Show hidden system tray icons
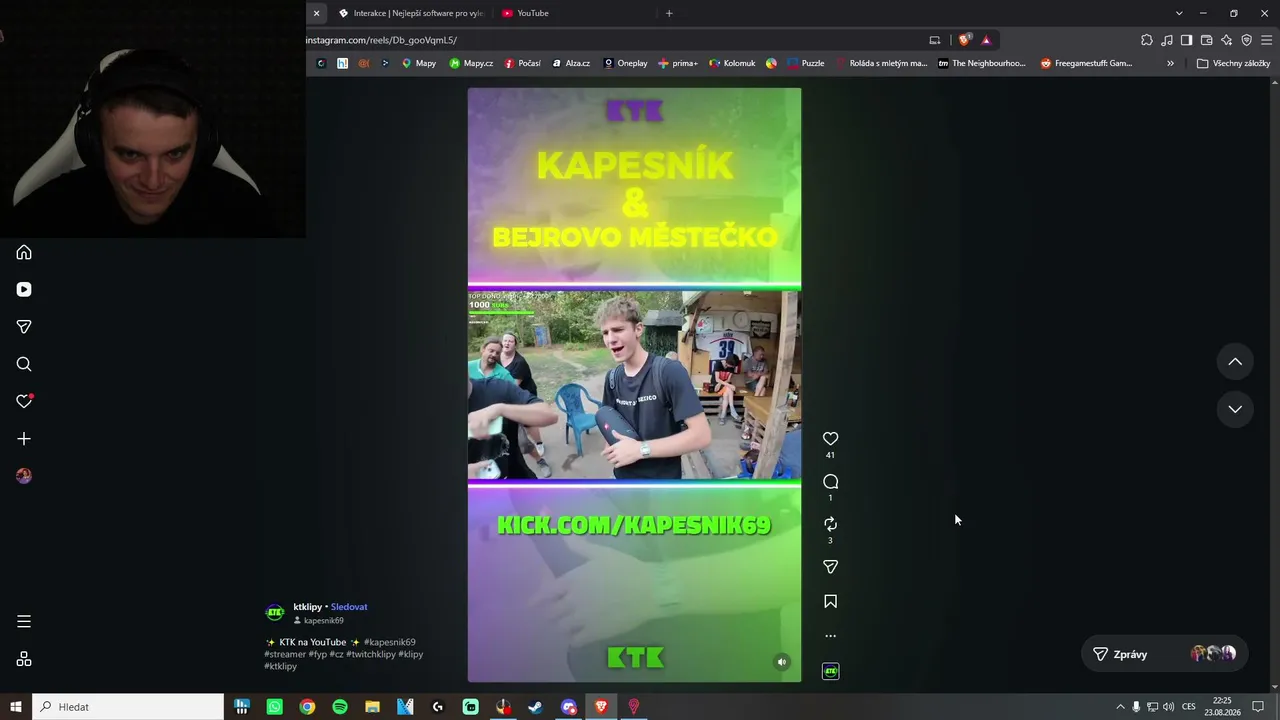1280x720 pixels. [x=1120, y=707]
